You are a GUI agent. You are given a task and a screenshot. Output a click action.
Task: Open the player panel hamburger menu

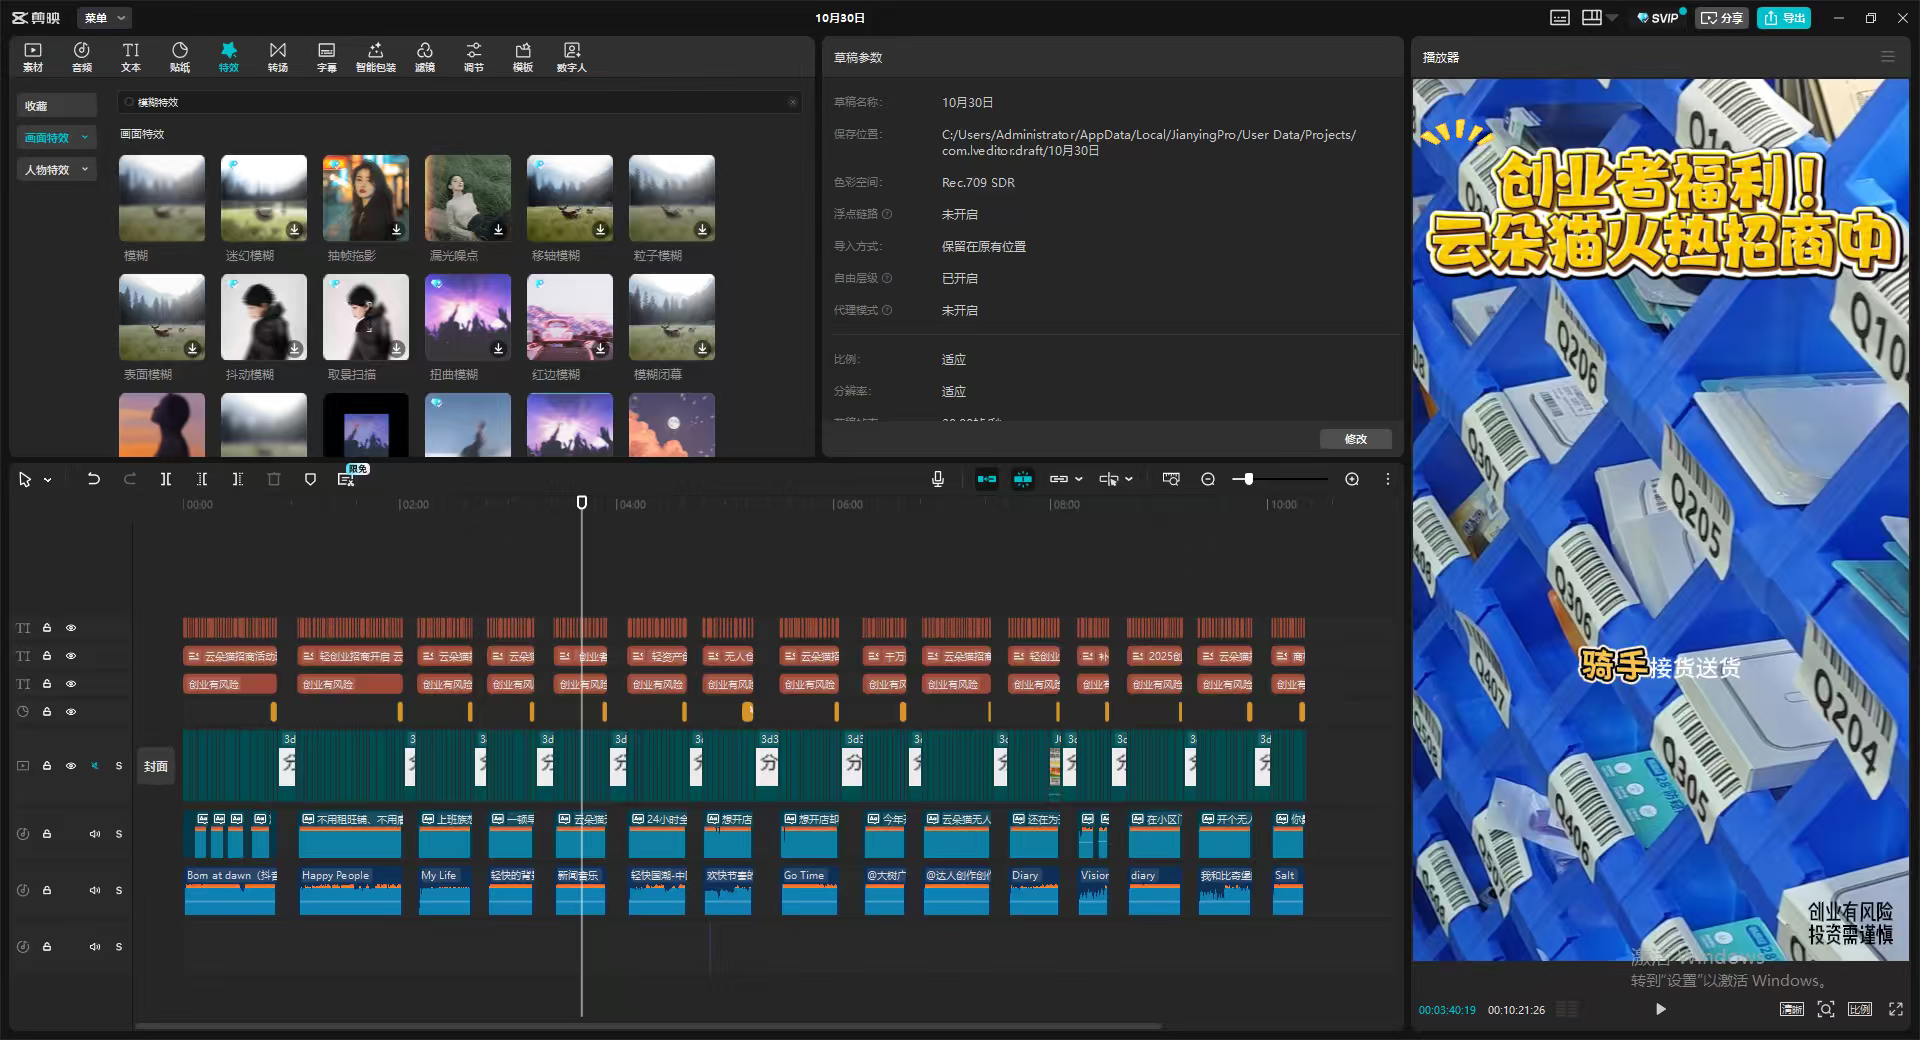[x=1888, y=57]
